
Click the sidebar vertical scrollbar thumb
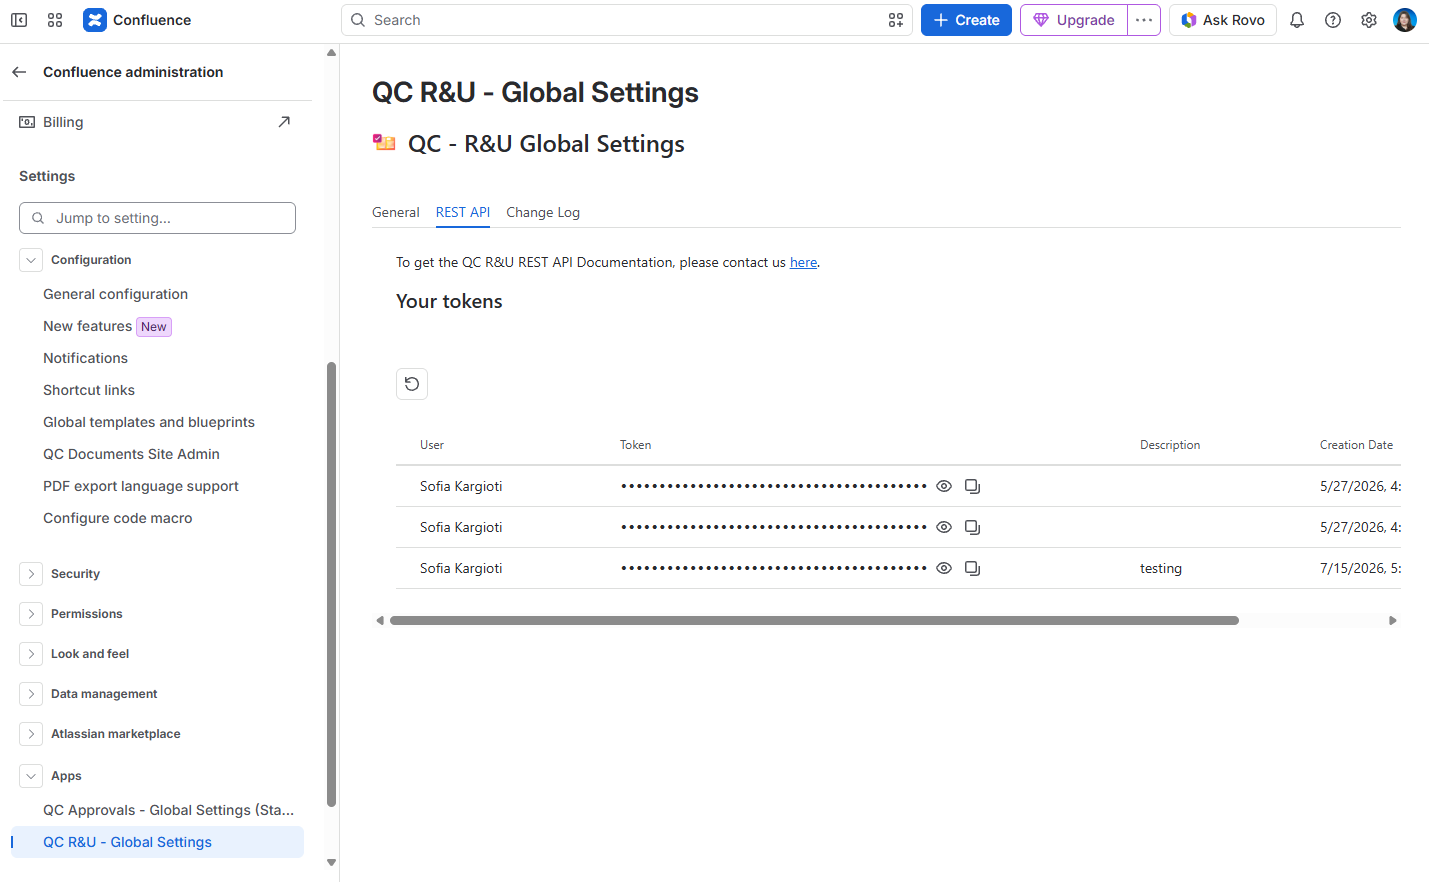(331, 584)
